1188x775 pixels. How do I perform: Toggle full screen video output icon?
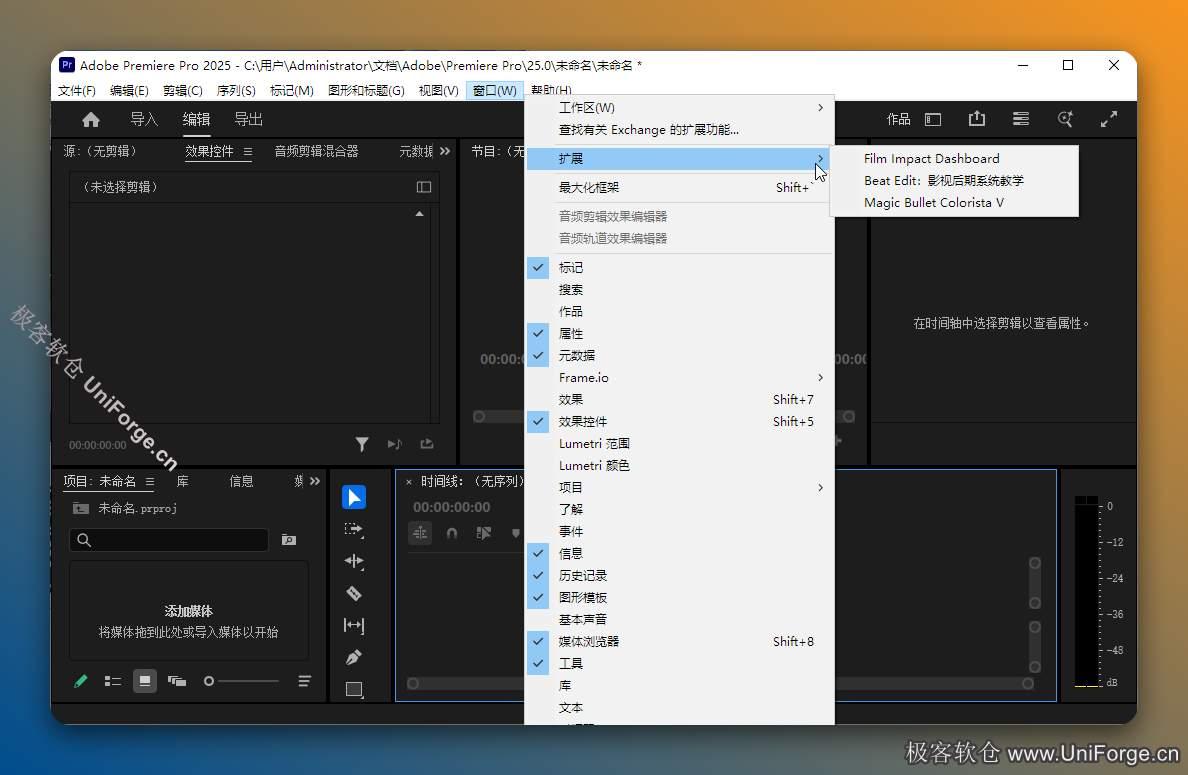click(1109, 119)
